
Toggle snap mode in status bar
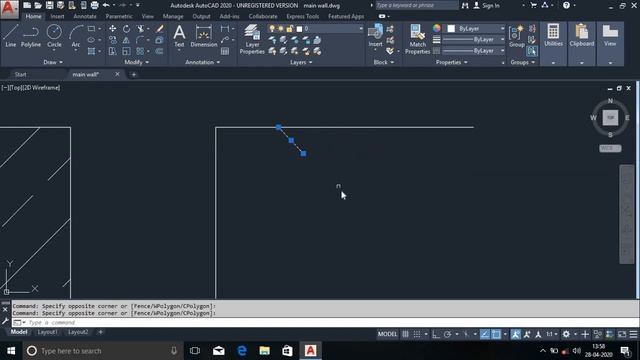coord(417,334)
